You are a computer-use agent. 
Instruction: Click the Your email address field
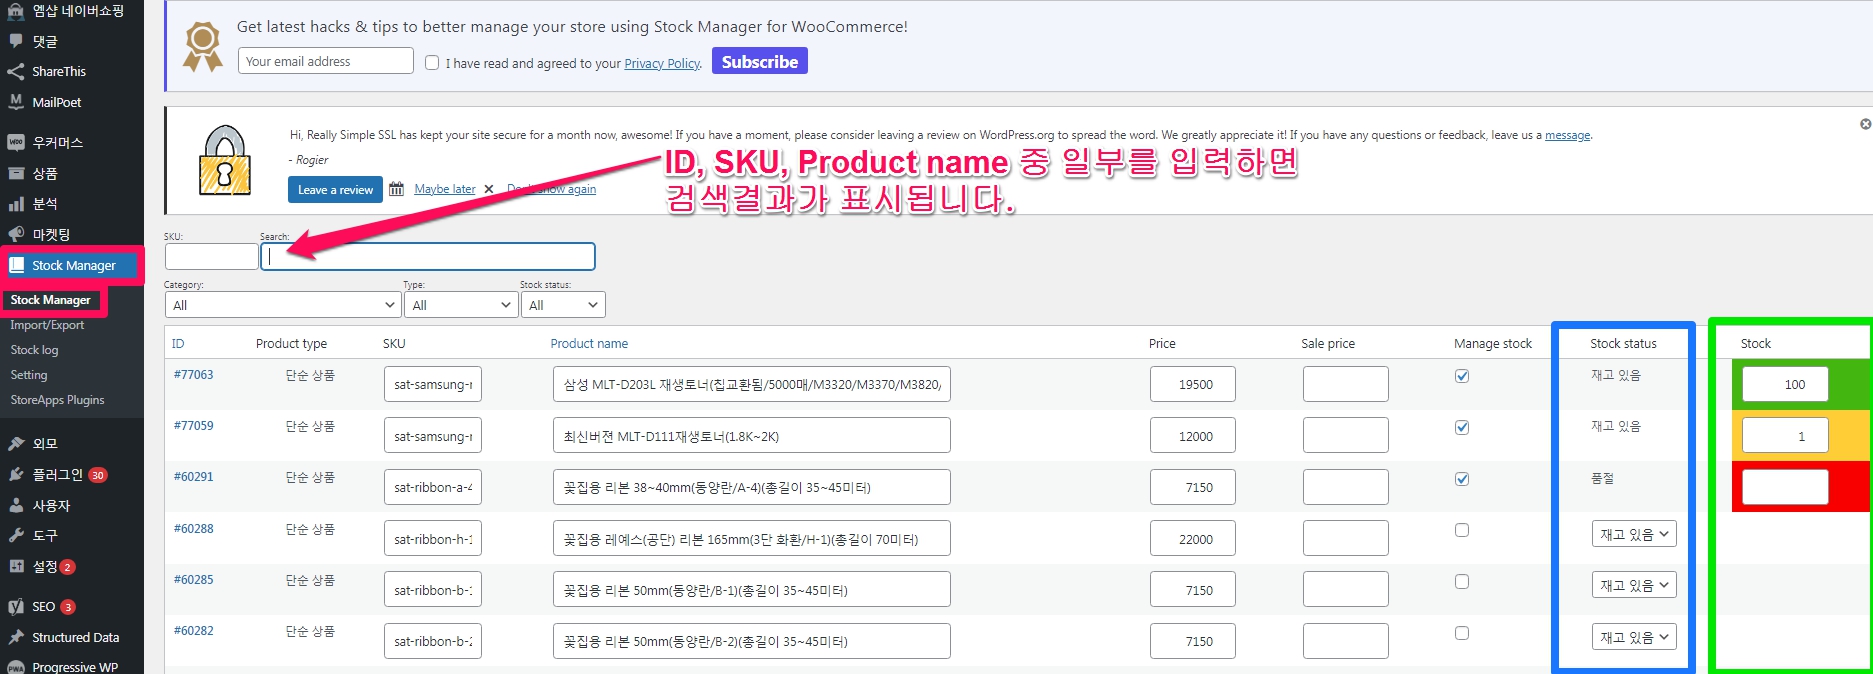point(326,61)
